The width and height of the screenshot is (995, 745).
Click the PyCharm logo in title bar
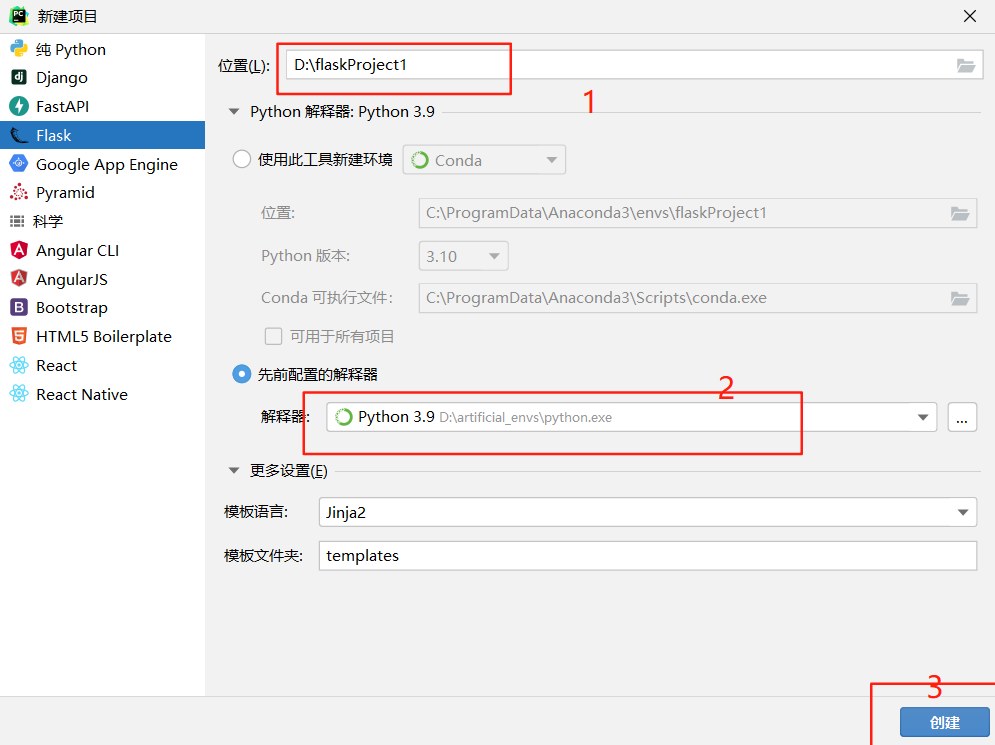[19, 16]
